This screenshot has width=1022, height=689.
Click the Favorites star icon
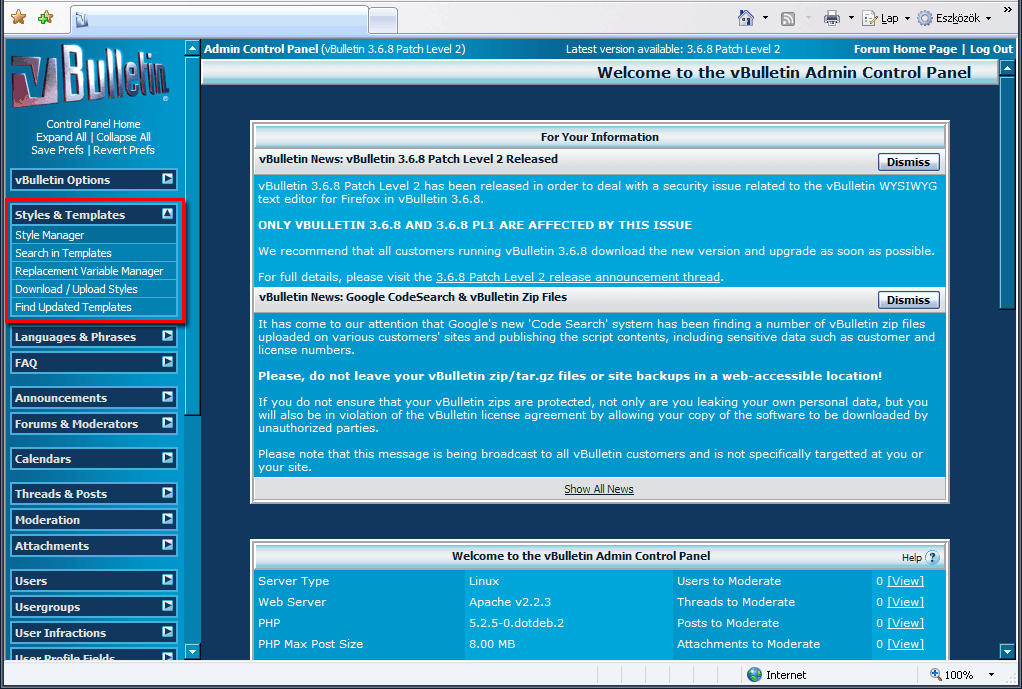click(x=18, y=18)
